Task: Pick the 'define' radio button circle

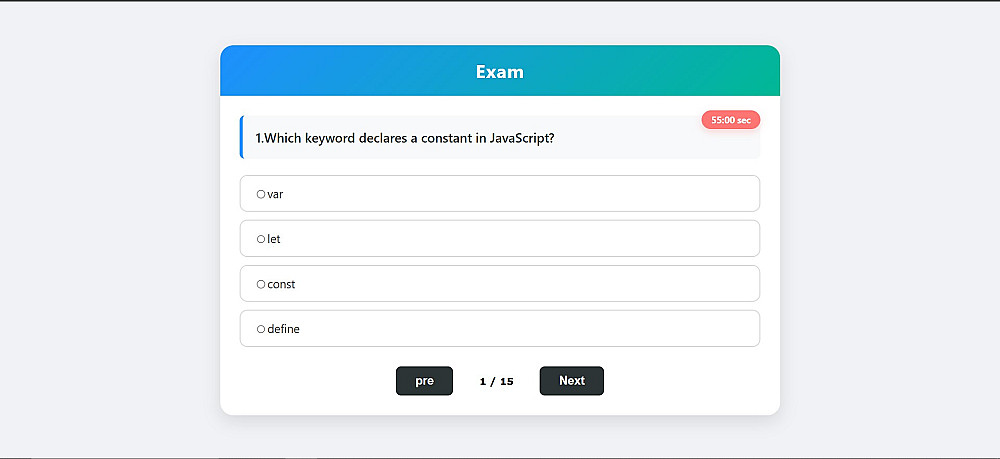Action: (261, 329)
